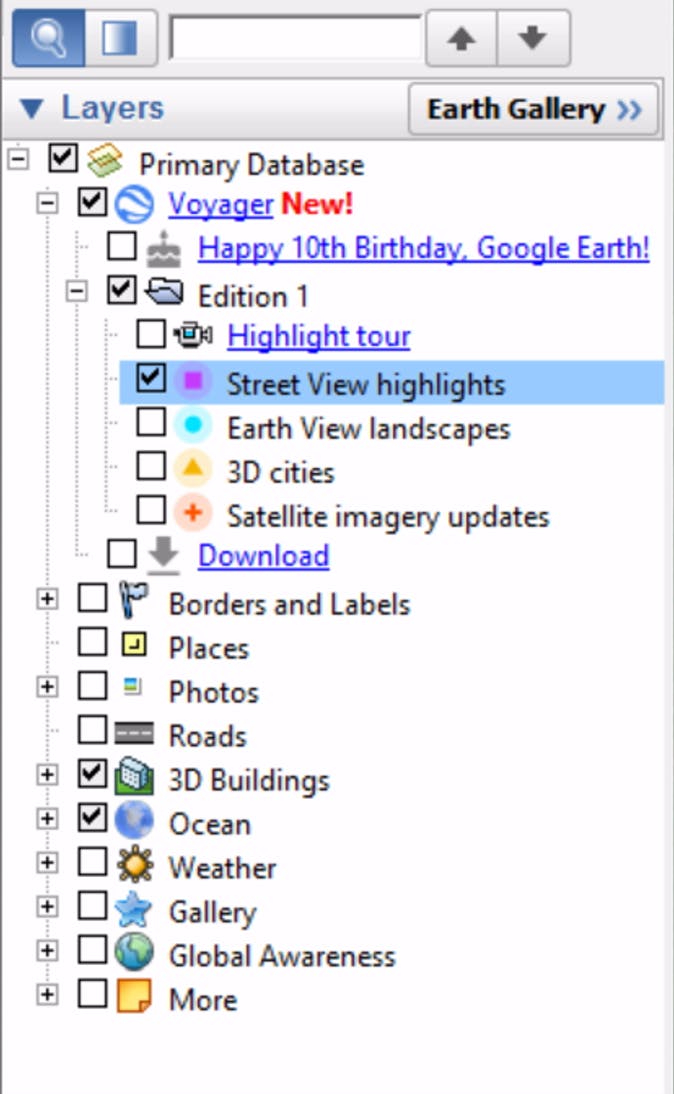Collapse the Voyager folder node

tap(46, 203)
